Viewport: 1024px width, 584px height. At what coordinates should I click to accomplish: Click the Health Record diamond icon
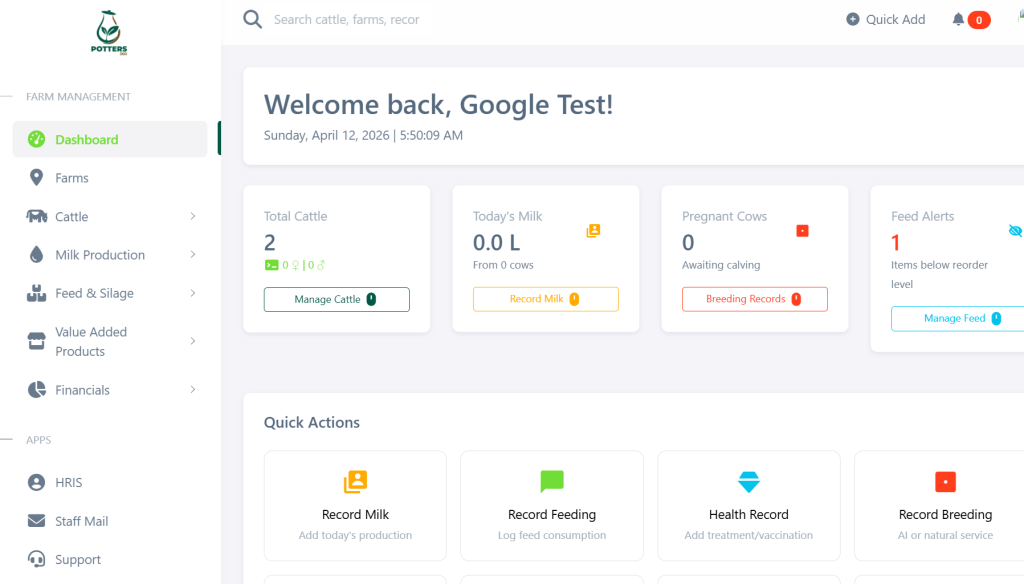click(x=749, y=482)
